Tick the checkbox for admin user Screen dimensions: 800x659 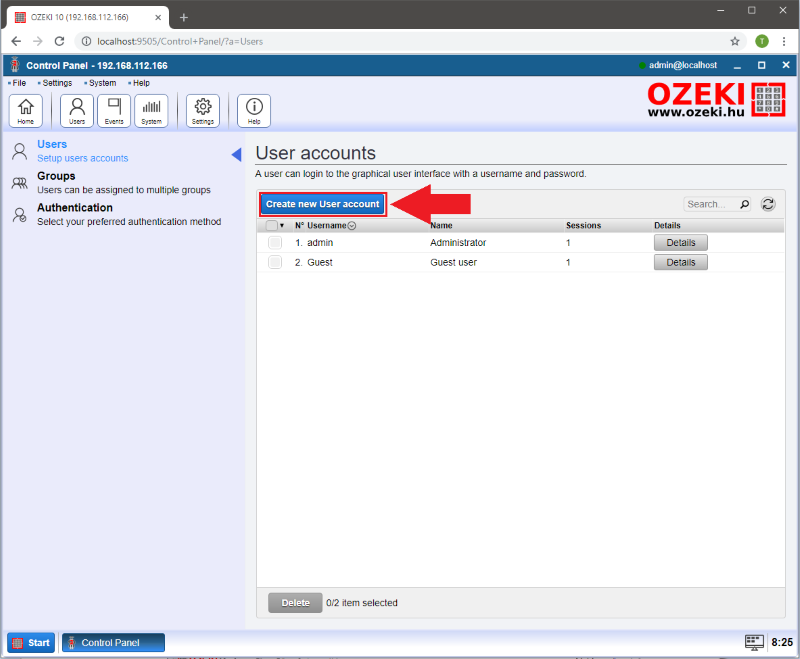click(275, 243)
